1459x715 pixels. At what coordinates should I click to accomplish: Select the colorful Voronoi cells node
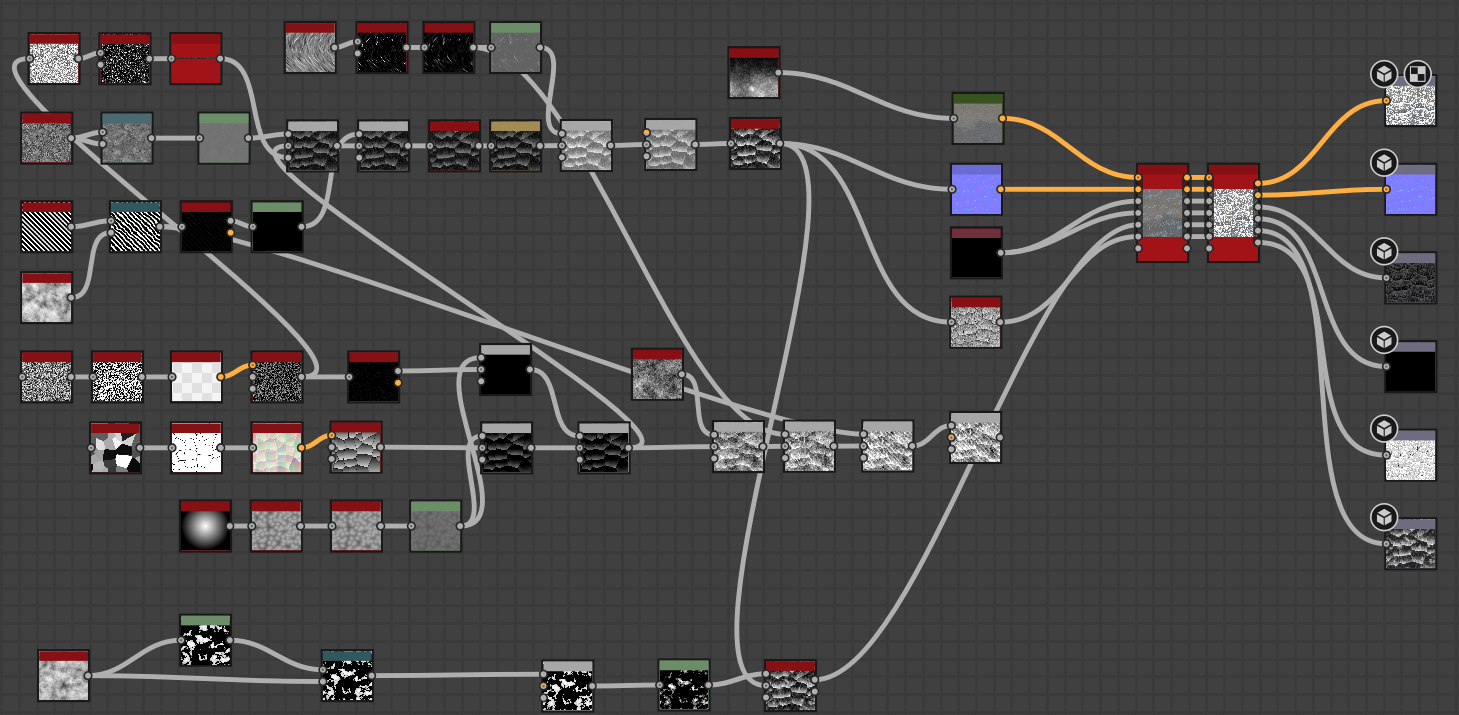276,448
